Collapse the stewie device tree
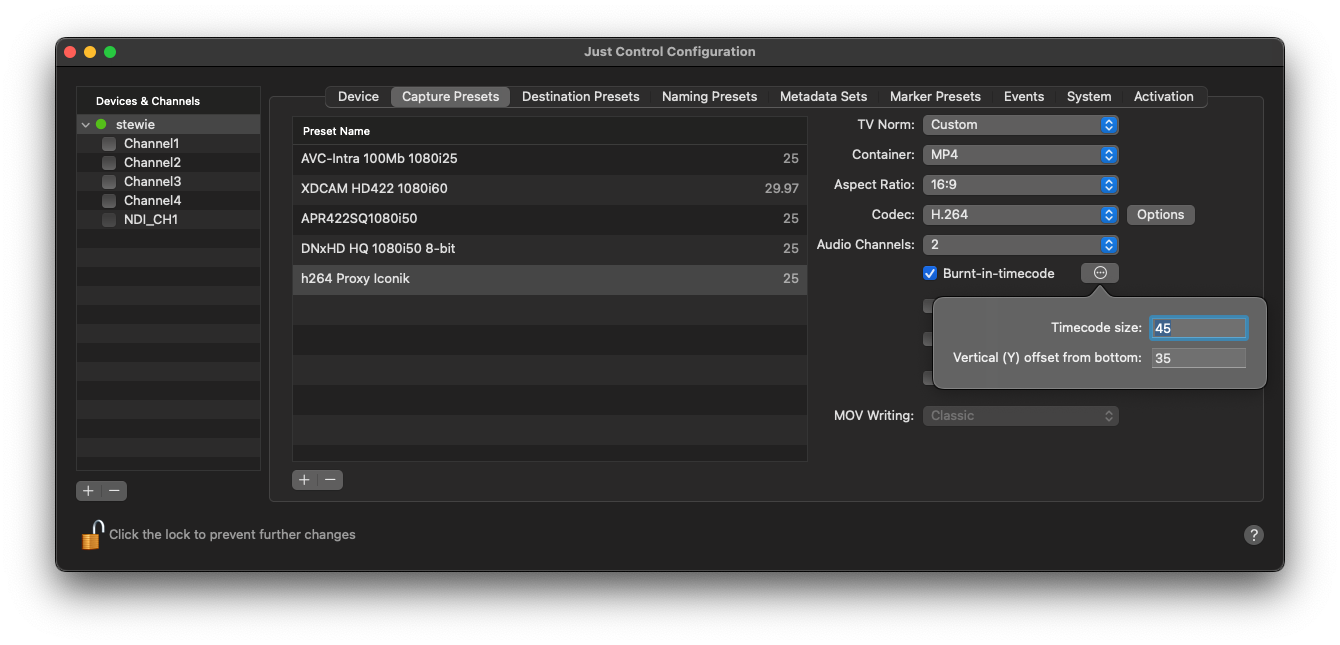 85,125
